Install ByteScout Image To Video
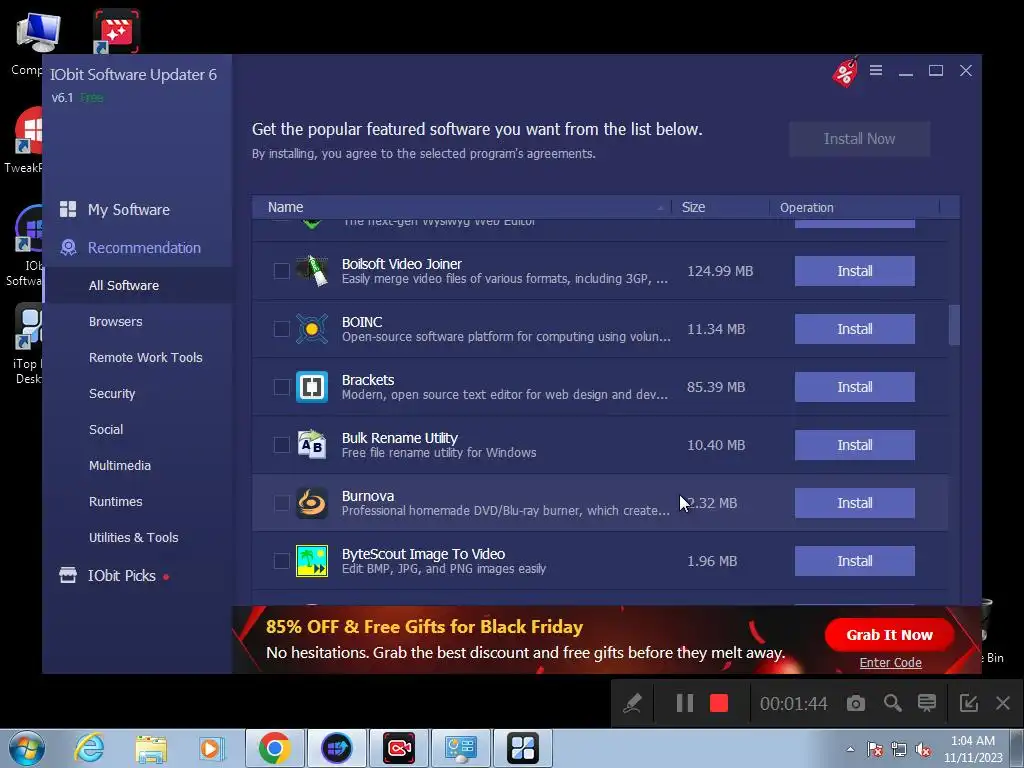This screenshot has height=768, width=1024. click(854, 561)
